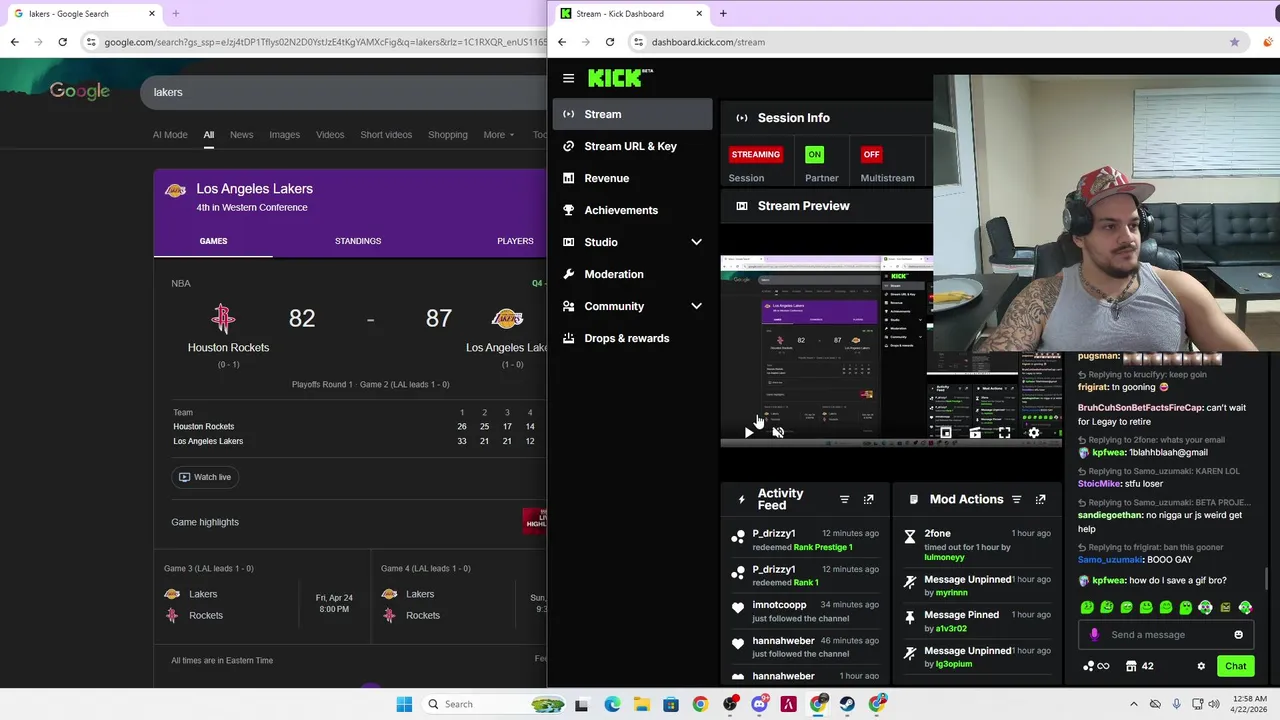Enable picture-in-picture for the preview
The width and height of the screenshot is (1280, 720).
point(946,432)
